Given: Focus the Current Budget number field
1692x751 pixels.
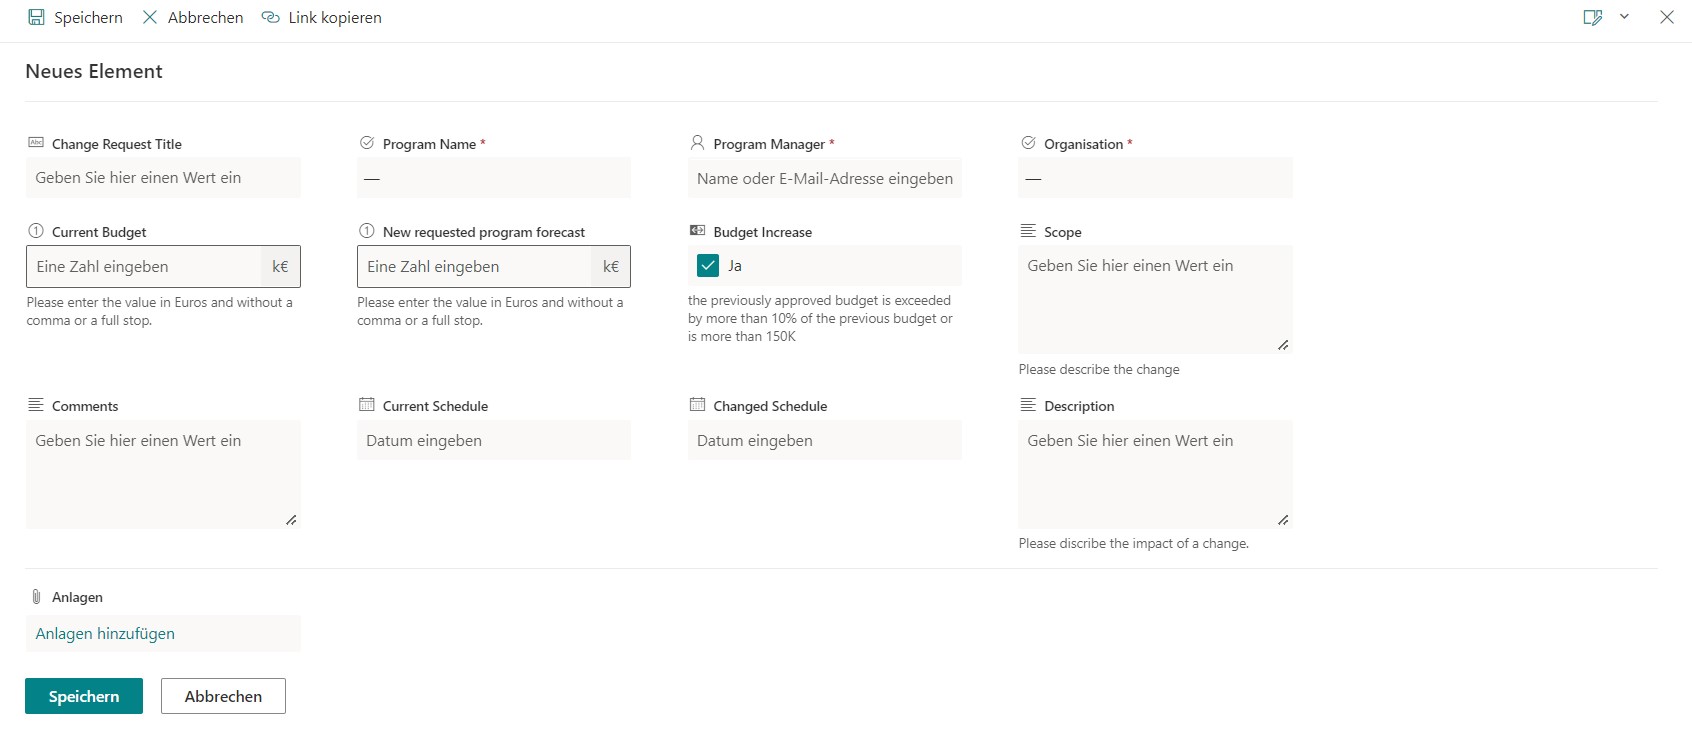Looking at the screenshot, I should click(145, 267).
